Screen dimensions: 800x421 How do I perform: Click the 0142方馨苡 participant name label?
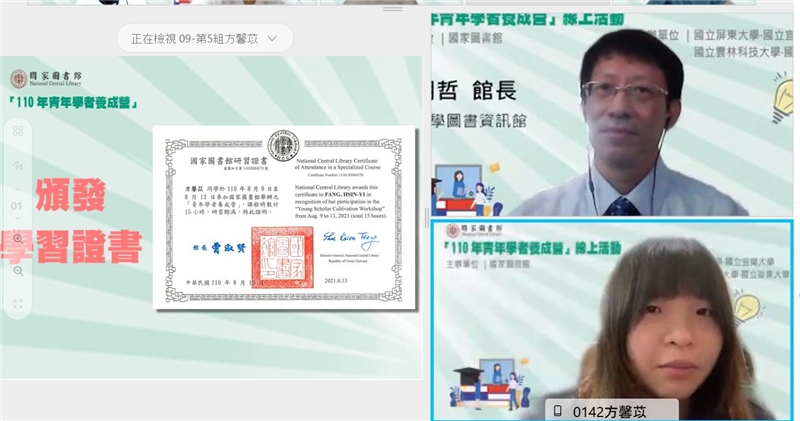pyautogui.click(x=609, y=412)
